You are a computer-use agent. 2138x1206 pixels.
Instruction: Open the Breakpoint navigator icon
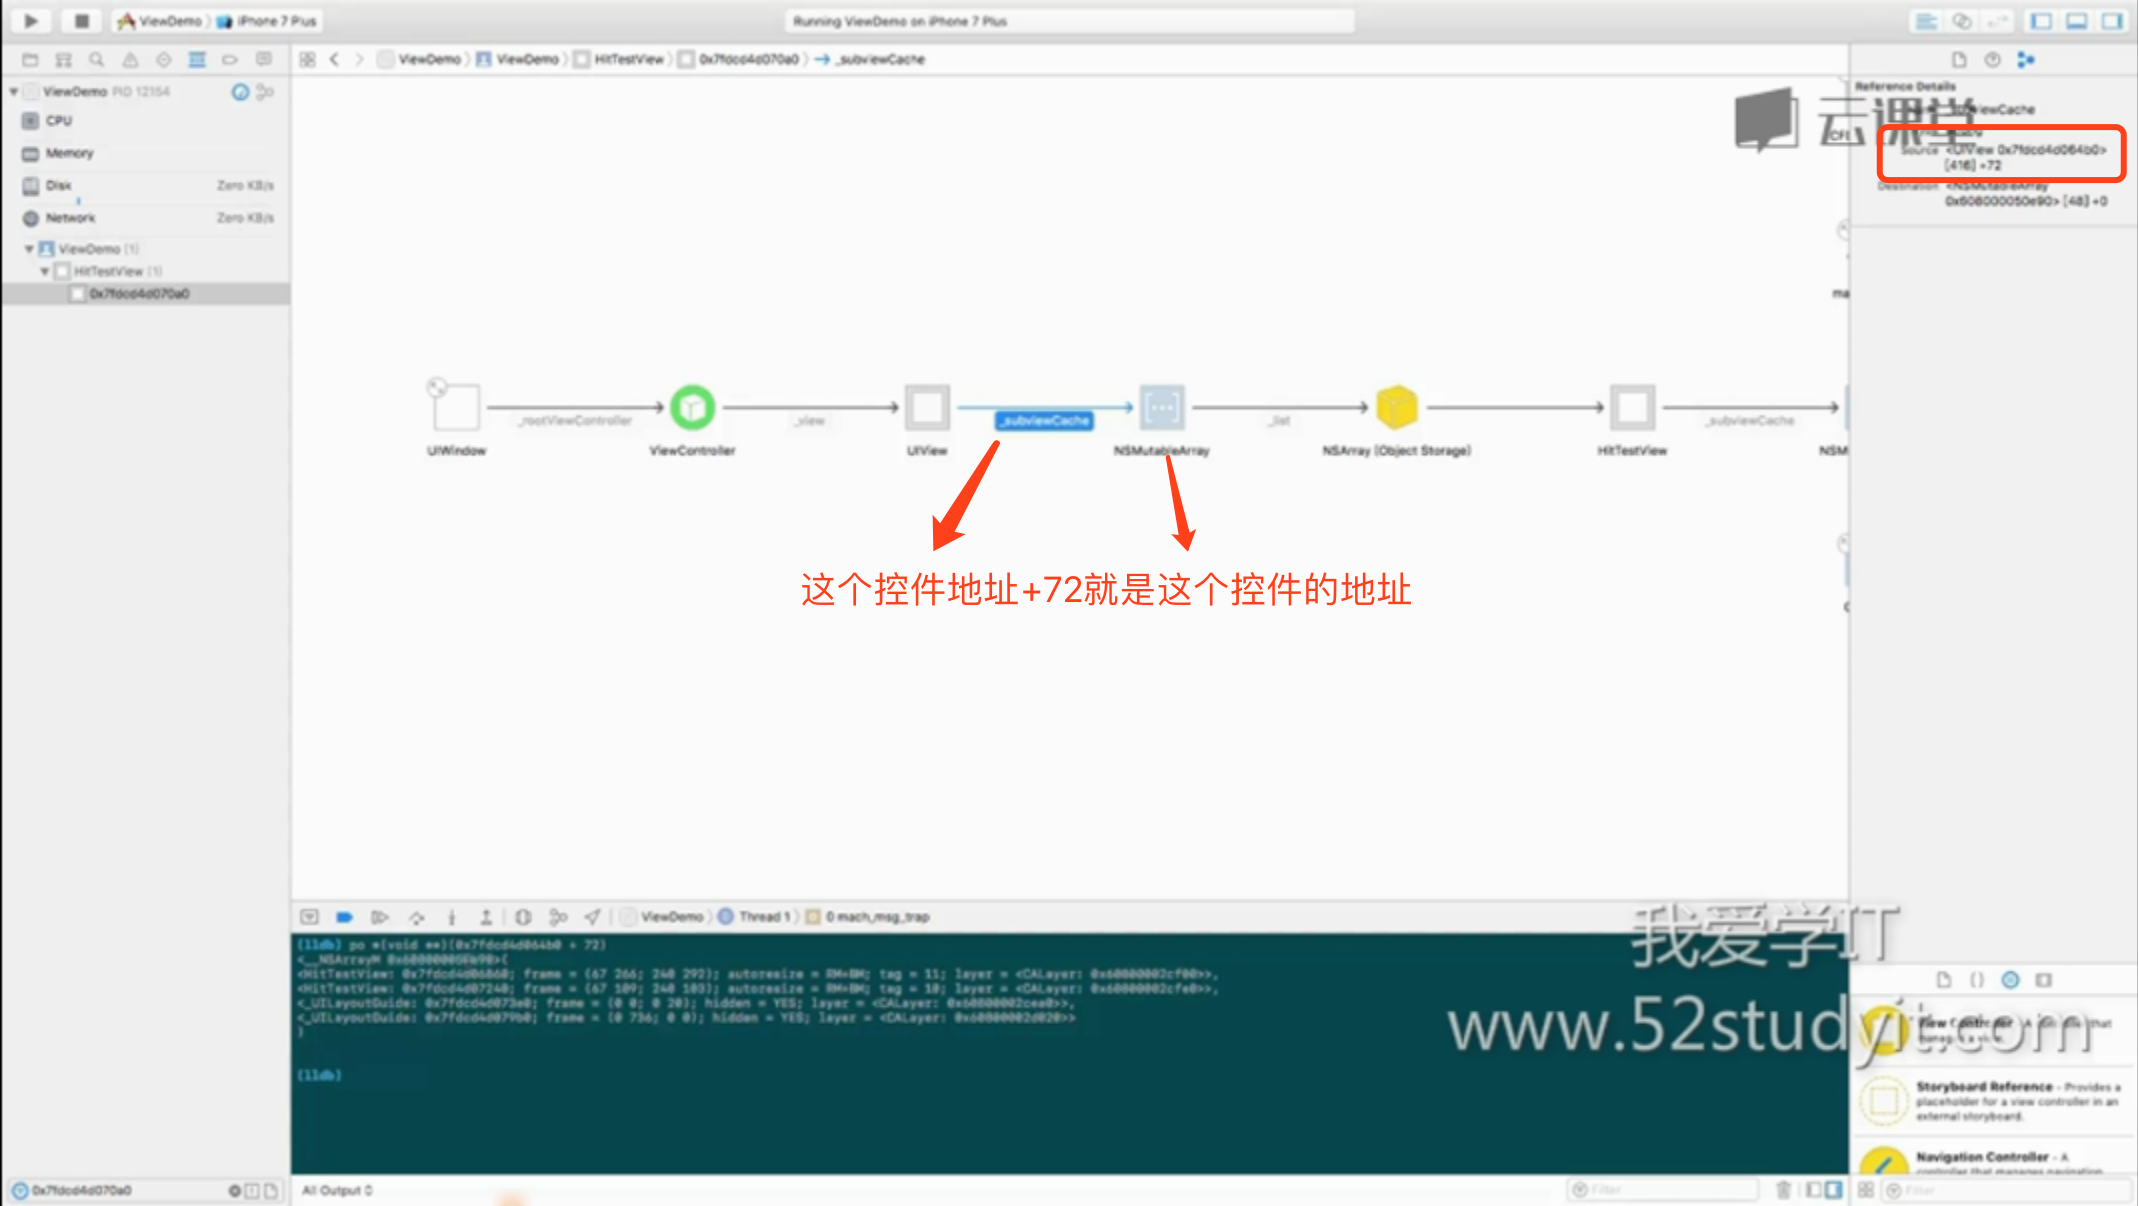pos(230,60)
